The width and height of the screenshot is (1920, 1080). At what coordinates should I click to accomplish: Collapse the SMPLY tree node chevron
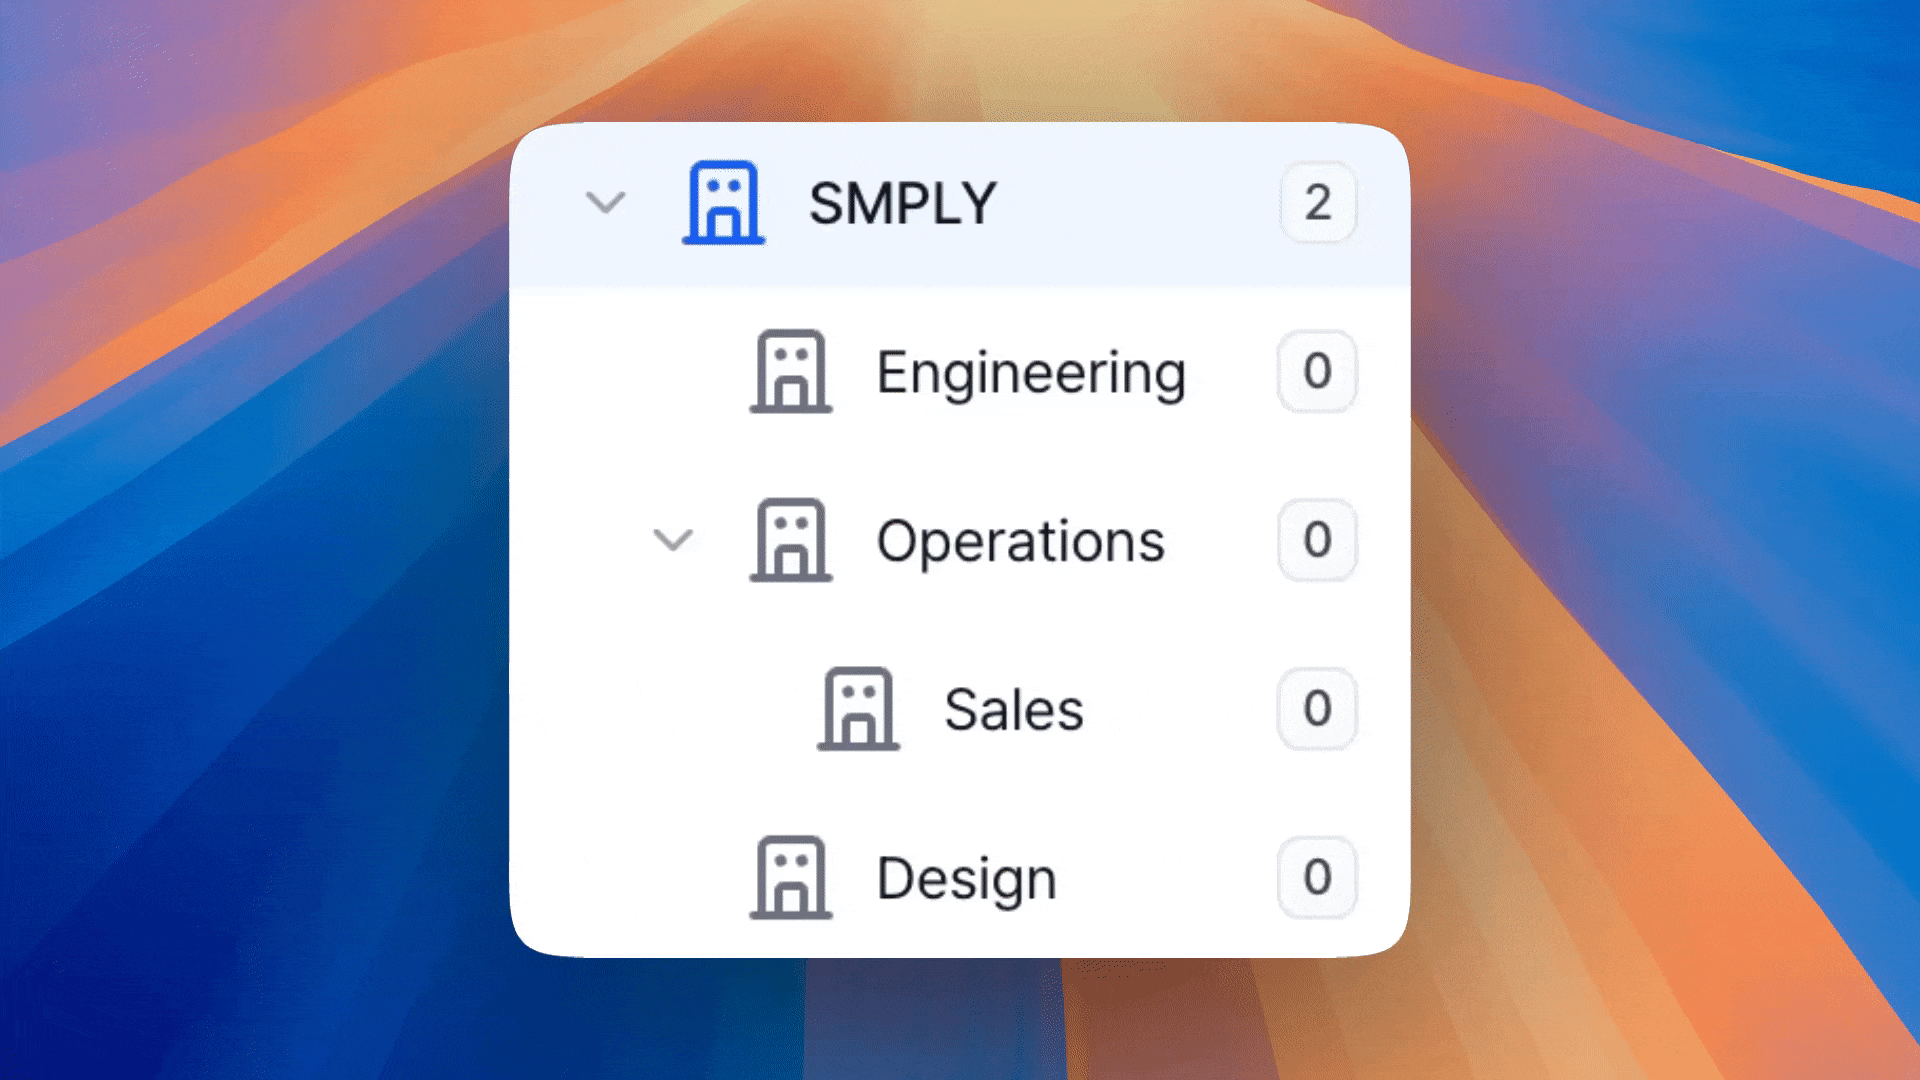pos(605,203)
